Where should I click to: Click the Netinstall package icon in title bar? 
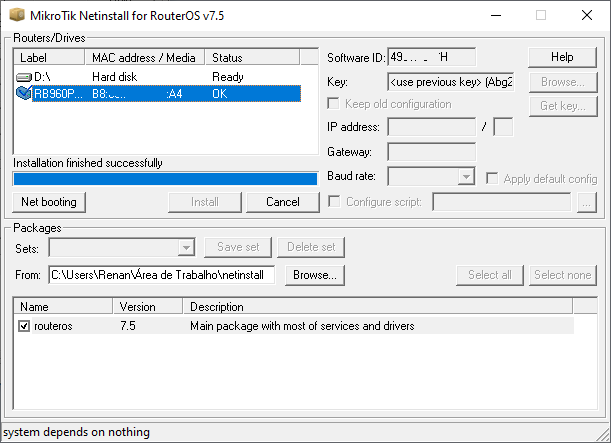click(x=17, y=15)
